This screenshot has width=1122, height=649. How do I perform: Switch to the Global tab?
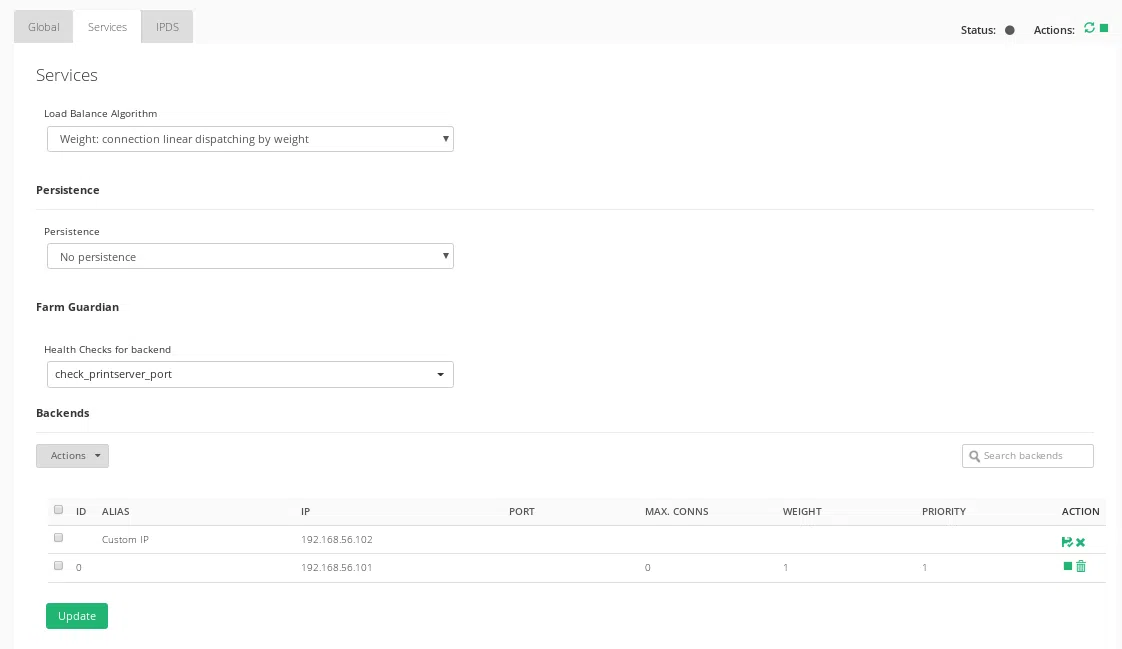[x=43, y=27]
